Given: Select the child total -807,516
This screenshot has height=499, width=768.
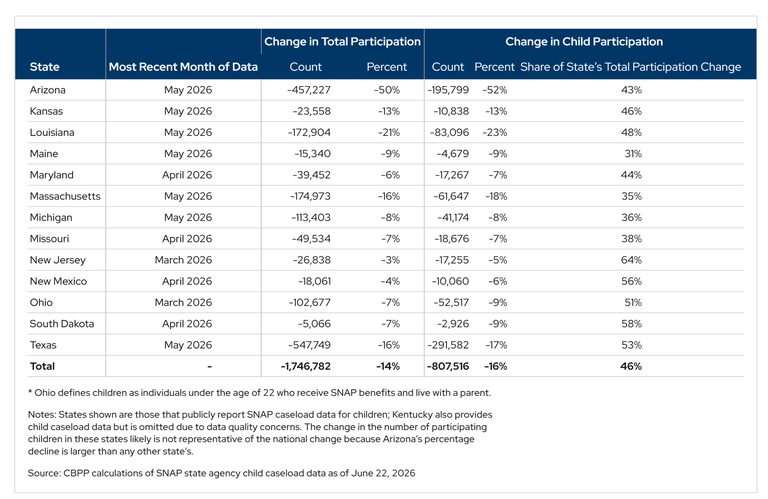Looking at the screenshot, I should click(x=448, y=366).
